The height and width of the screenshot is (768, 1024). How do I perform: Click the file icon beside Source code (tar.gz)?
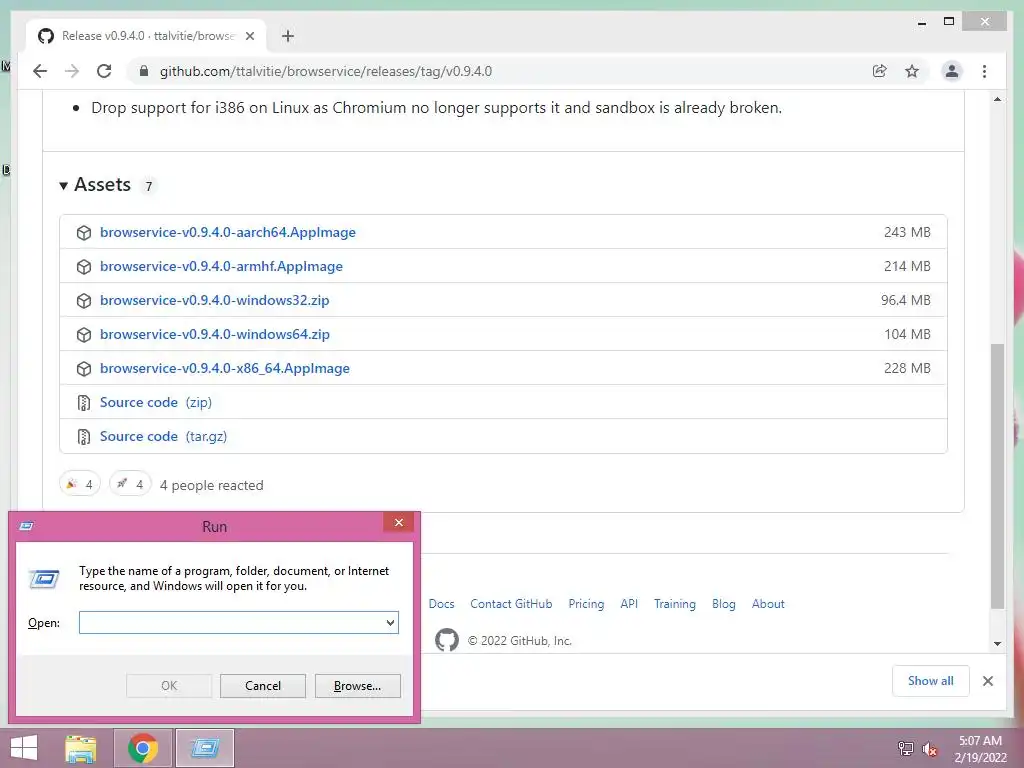point(84,436)
